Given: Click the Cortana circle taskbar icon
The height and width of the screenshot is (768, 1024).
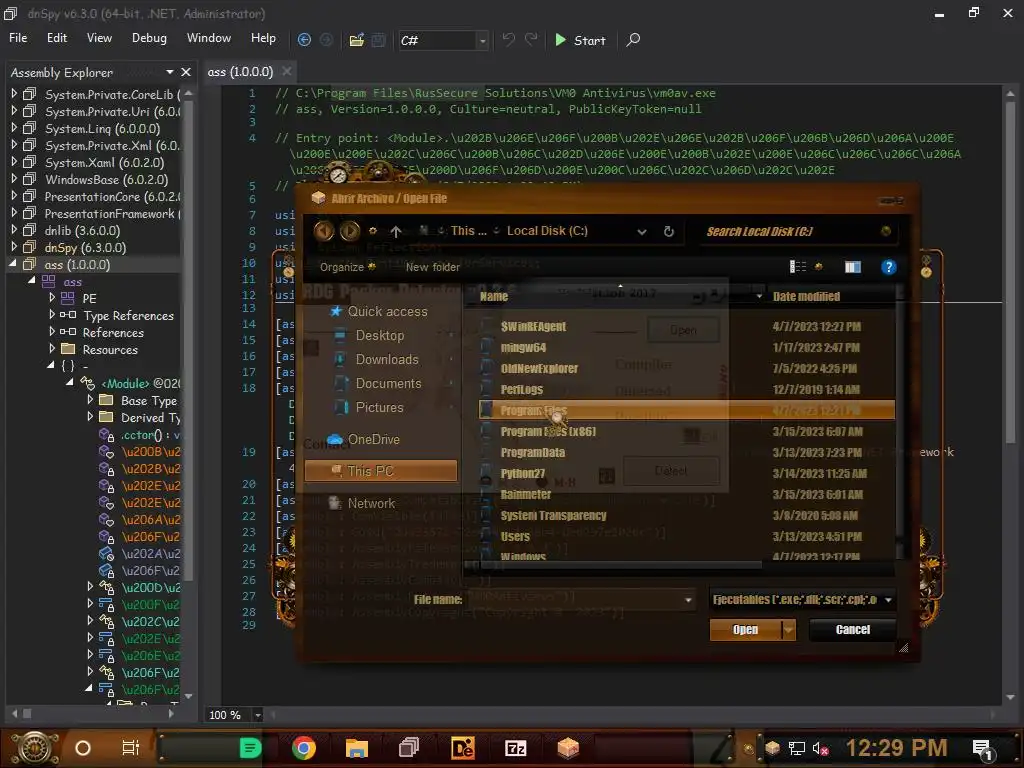Looking at the screenshot, I should point(83,748).
